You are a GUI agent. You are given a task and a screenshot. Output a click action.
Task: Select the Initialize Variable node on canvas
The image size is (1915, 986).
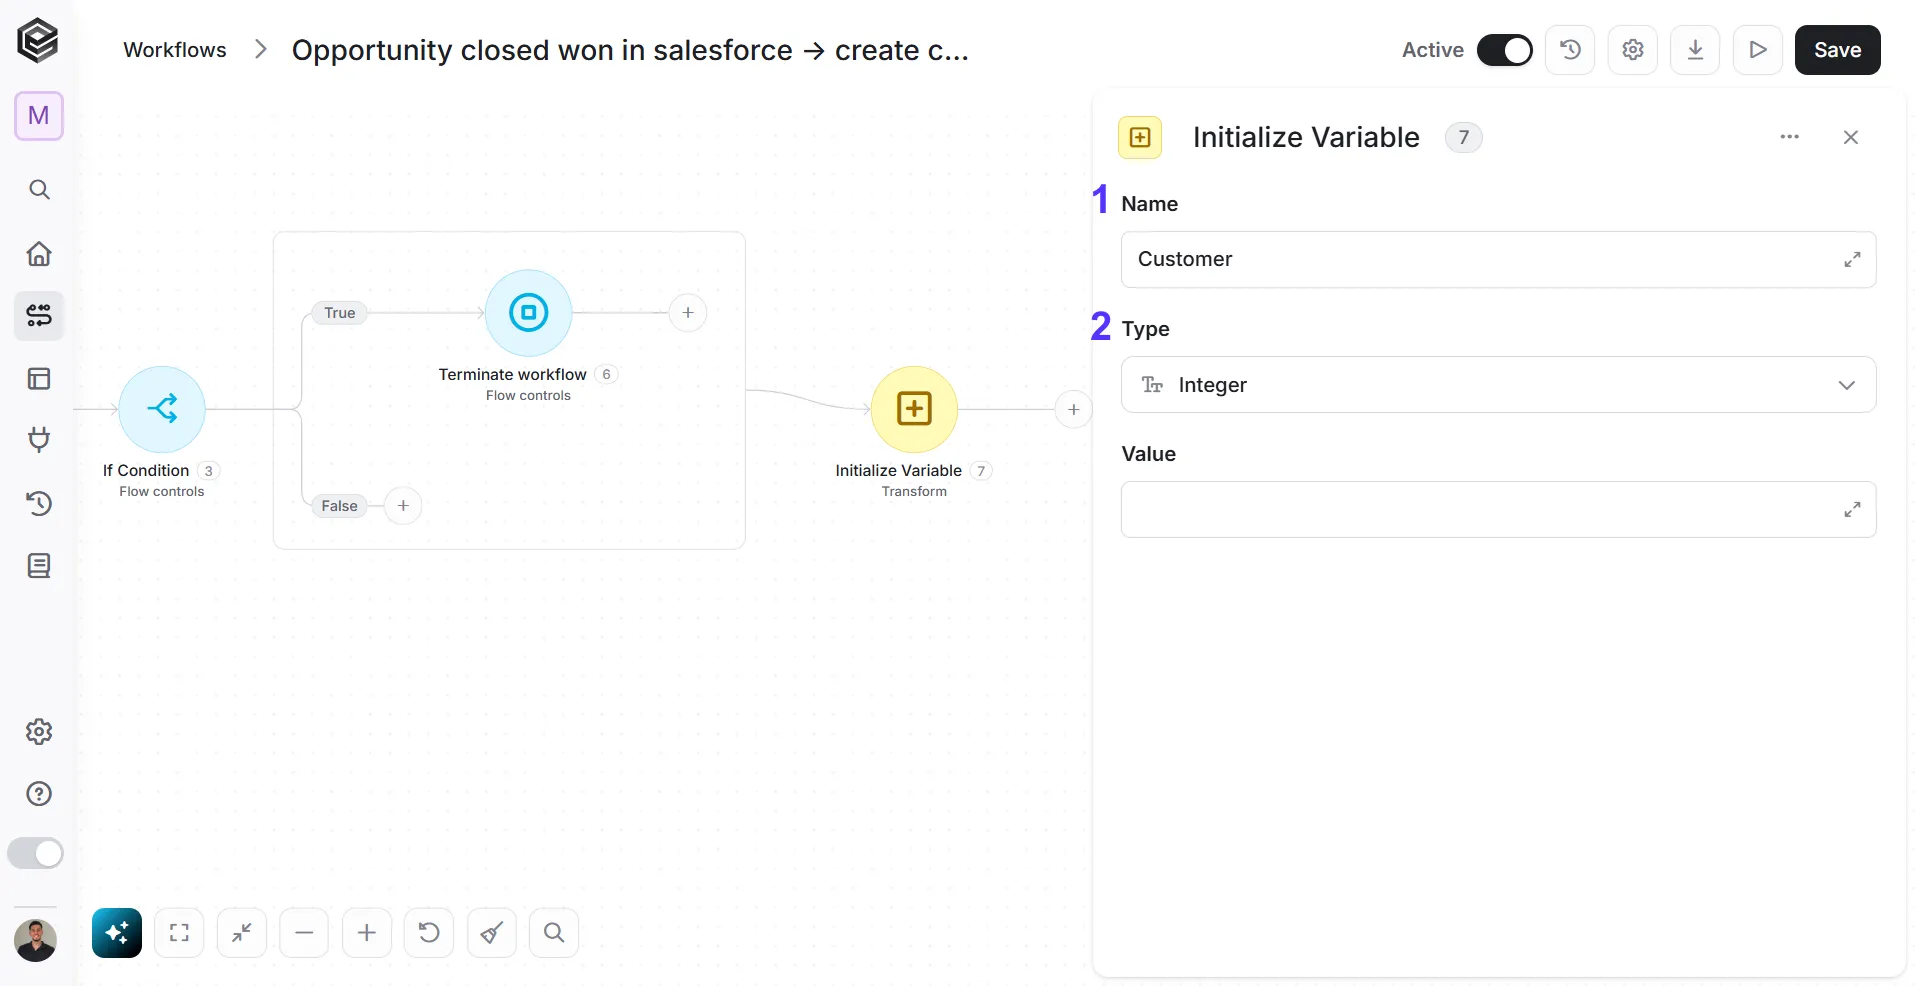[x=914, y=409]
